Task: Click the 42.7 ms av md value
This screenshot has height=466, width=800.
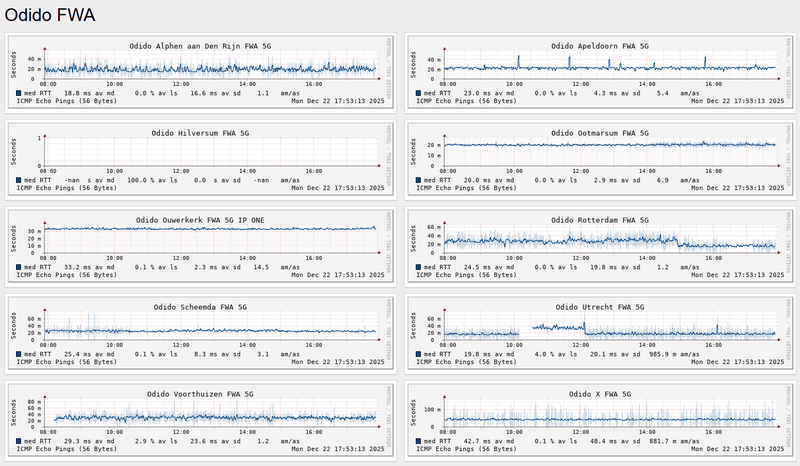Action: click(489, 441)
